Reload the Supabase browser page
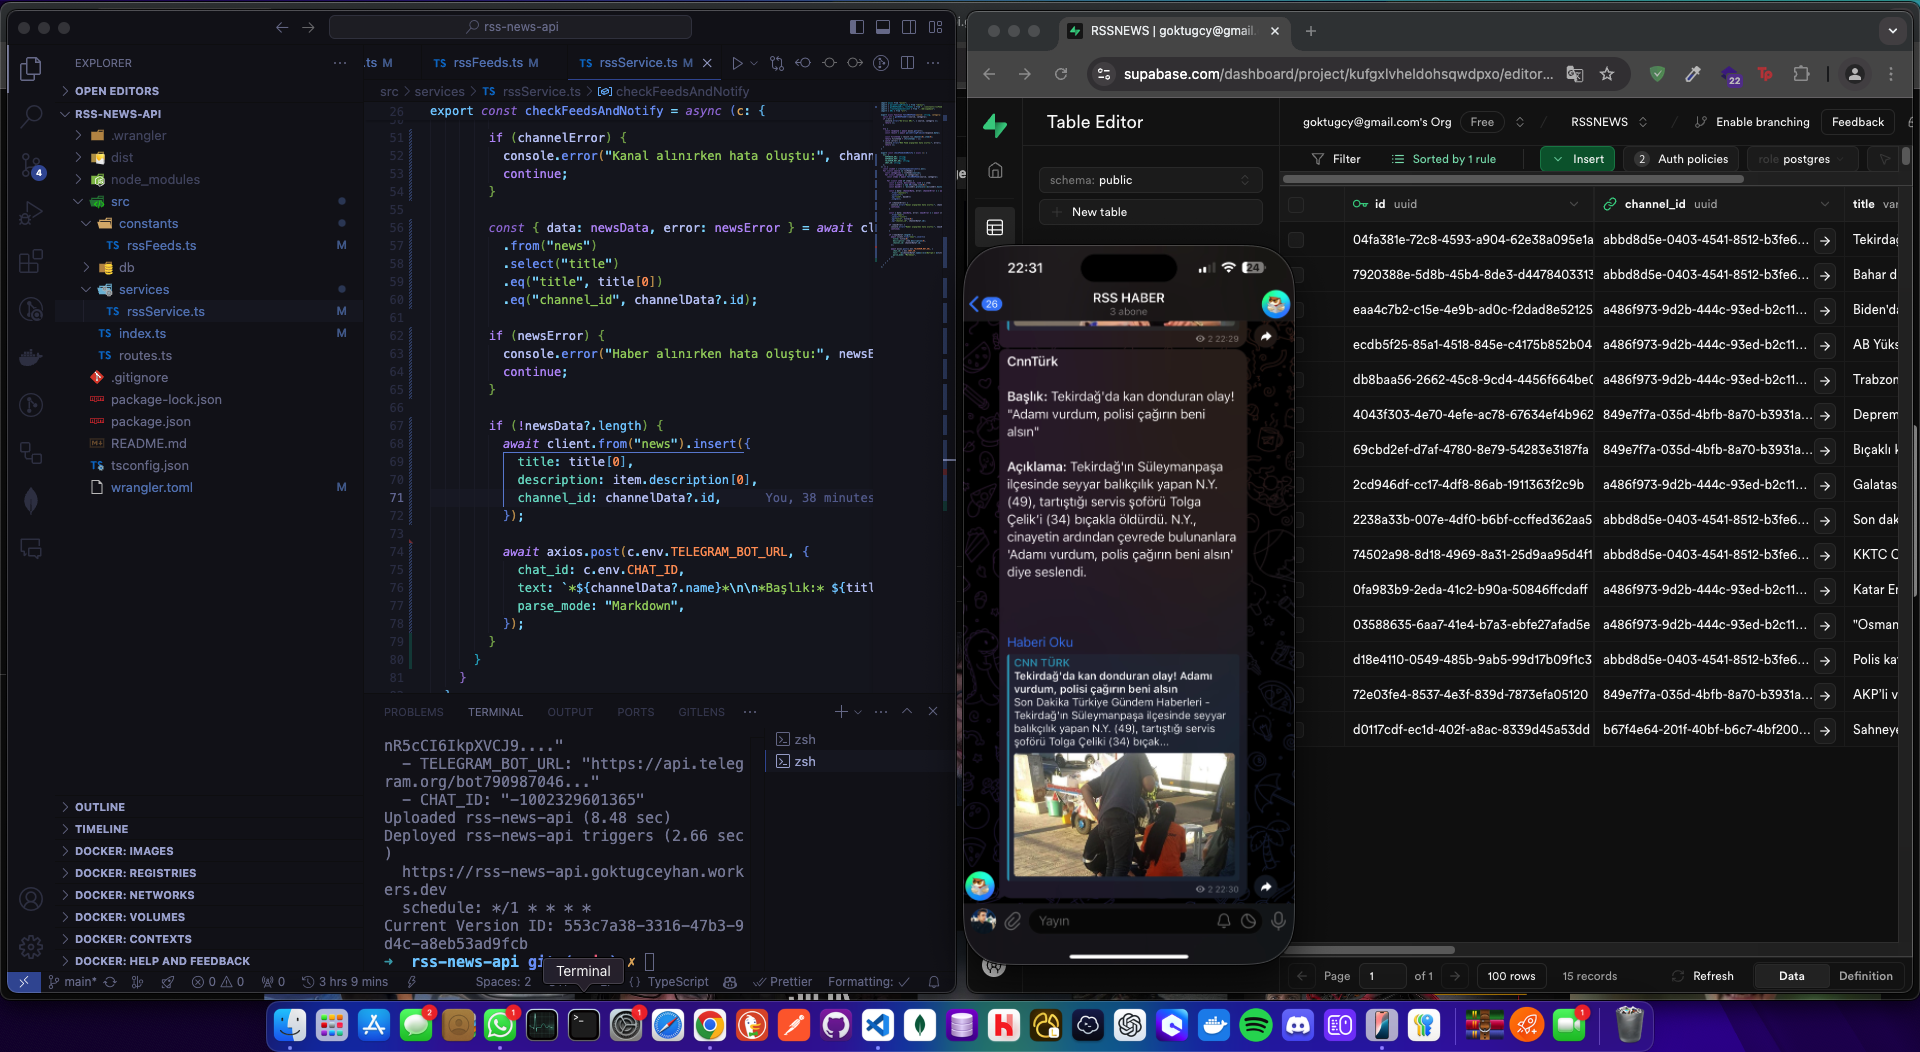Viewport: 1920px width, 1052px height. click(x=1061, y=74)
